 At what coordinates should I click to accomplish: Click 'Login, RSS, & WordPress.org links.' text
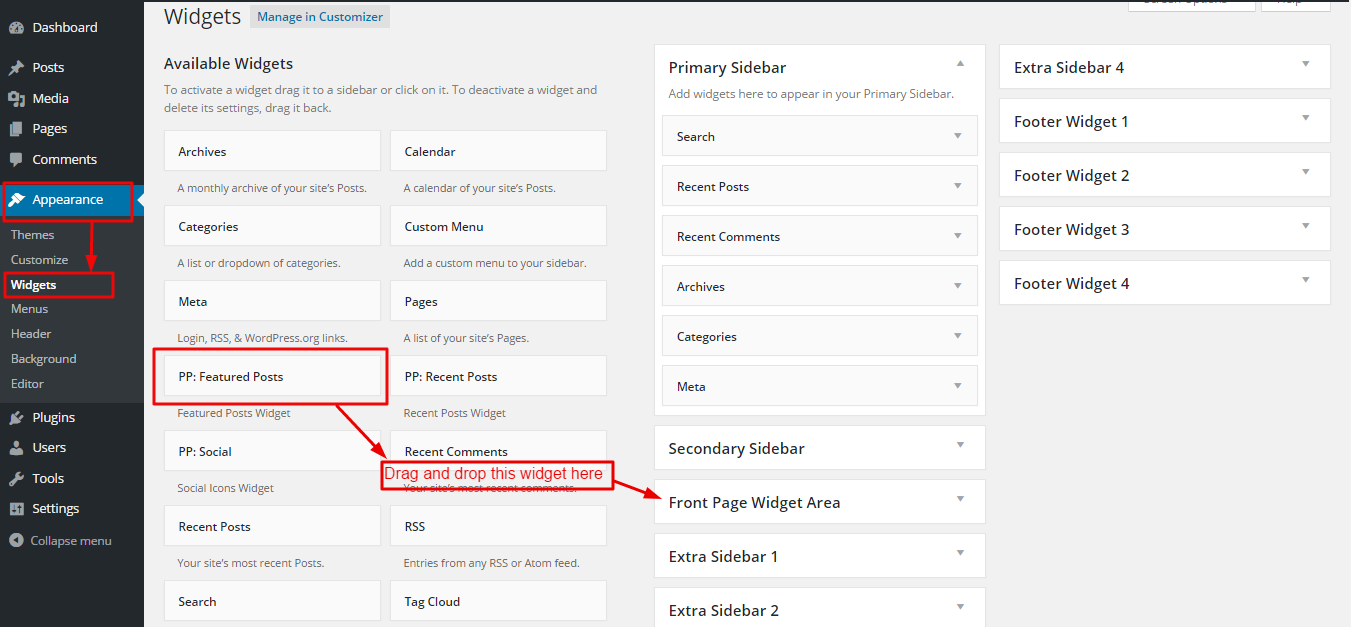262,338
